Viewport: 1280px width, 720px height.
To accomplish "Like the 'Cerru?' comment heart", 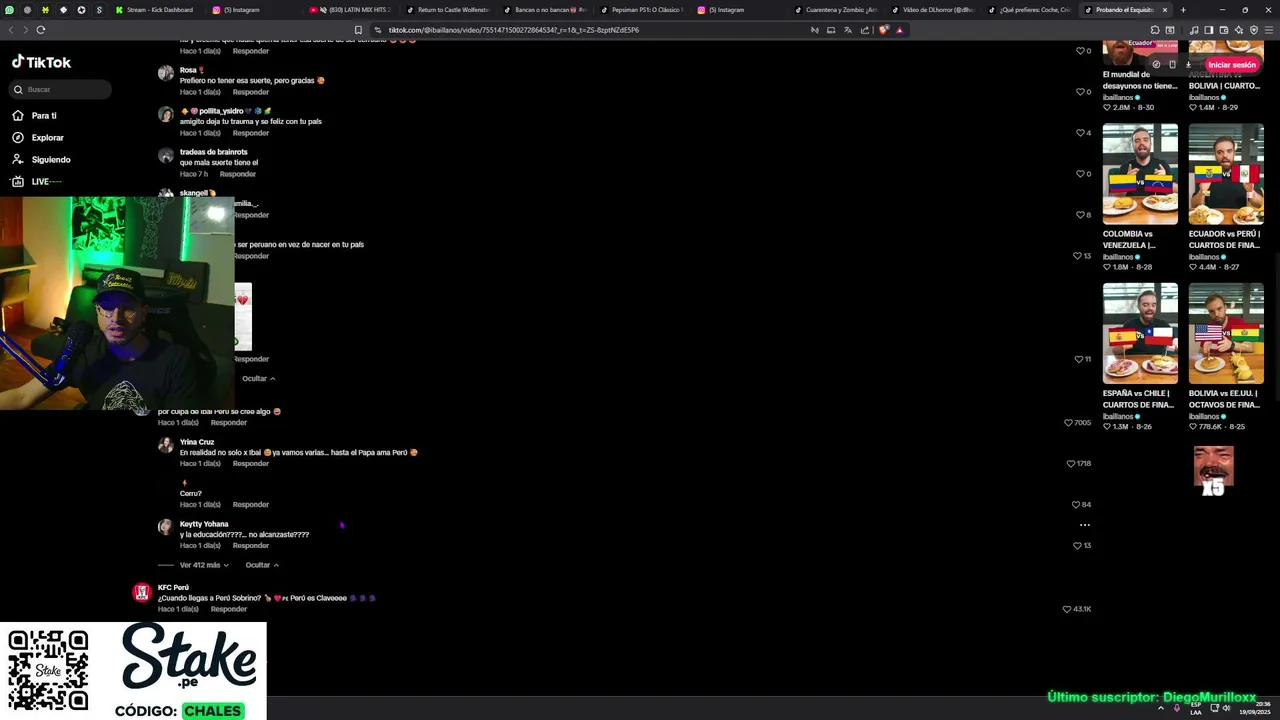I will coord(1076,504).
